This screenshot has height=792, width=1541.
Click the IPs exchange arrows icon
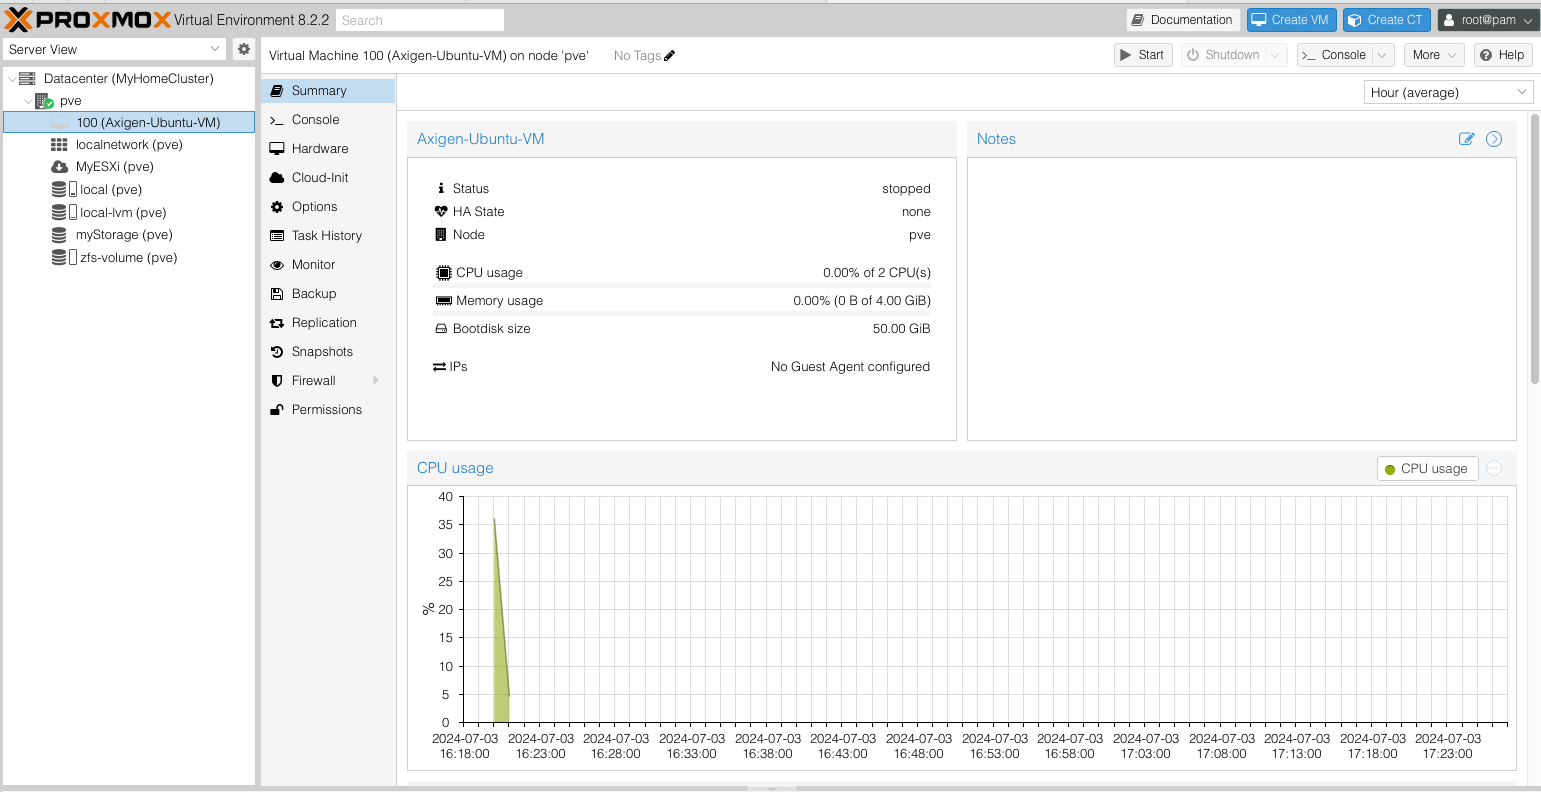pyautogui.click(x=439, y=367)
